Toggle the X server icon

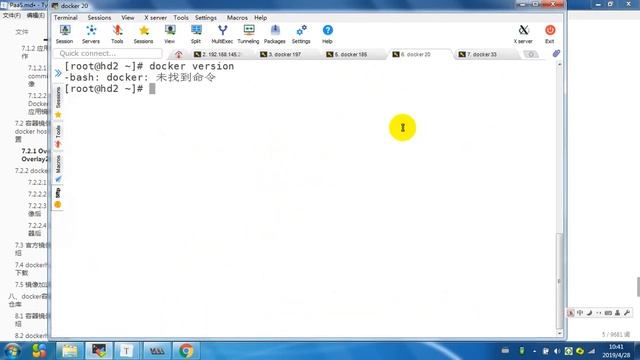pos(523,34)
